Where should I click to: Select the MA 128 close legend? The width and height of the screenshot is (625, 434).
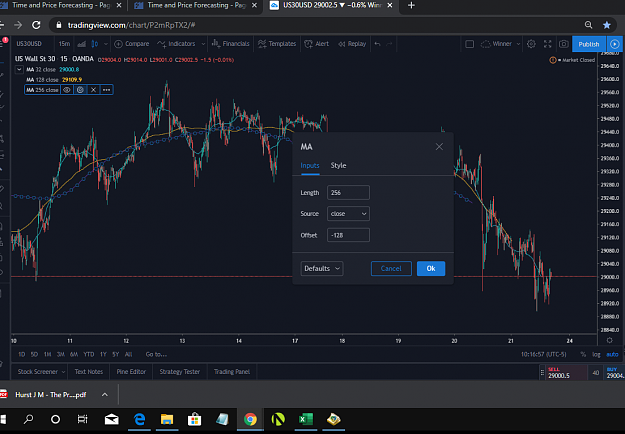coord(42,80)
